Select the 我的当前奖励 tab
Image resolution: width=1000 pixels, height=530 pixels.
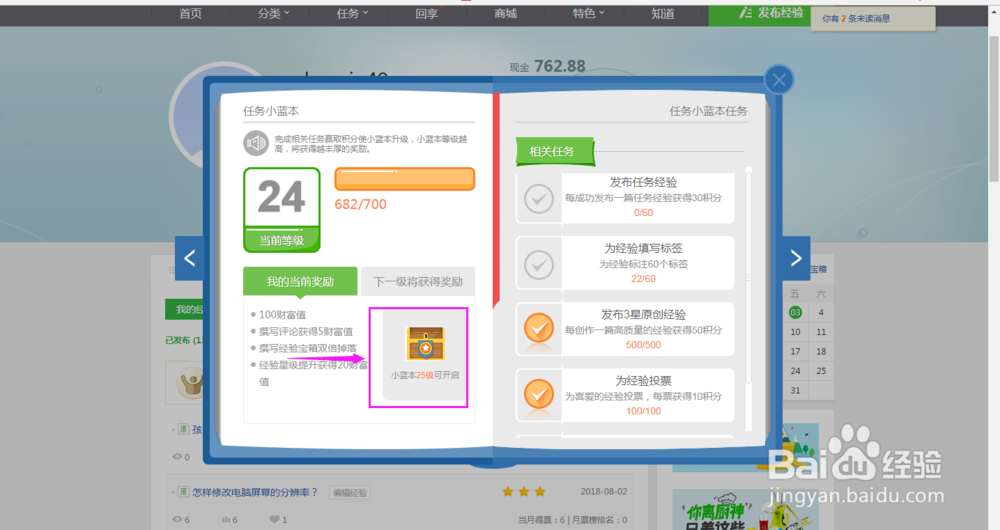click(300, 281)
